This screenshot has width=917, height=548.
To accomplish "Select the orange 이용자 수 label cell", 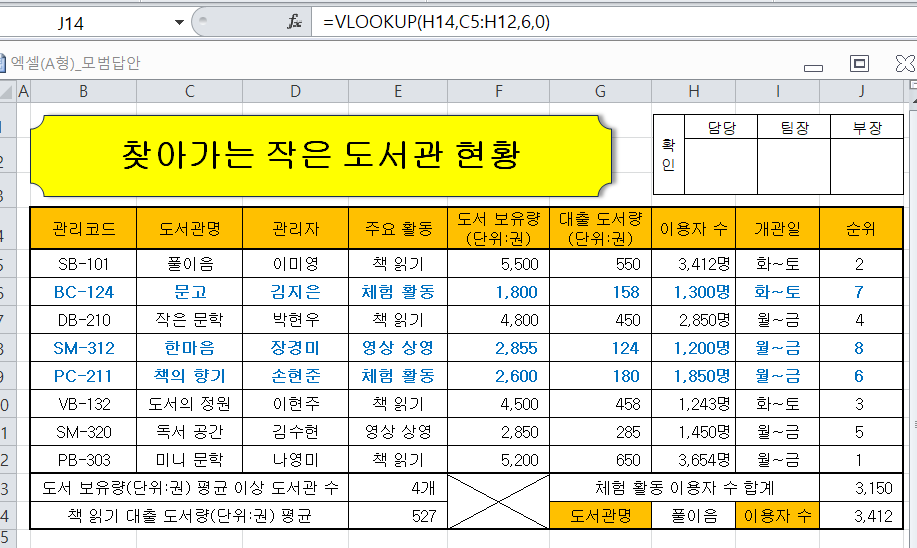I will 776,516.
